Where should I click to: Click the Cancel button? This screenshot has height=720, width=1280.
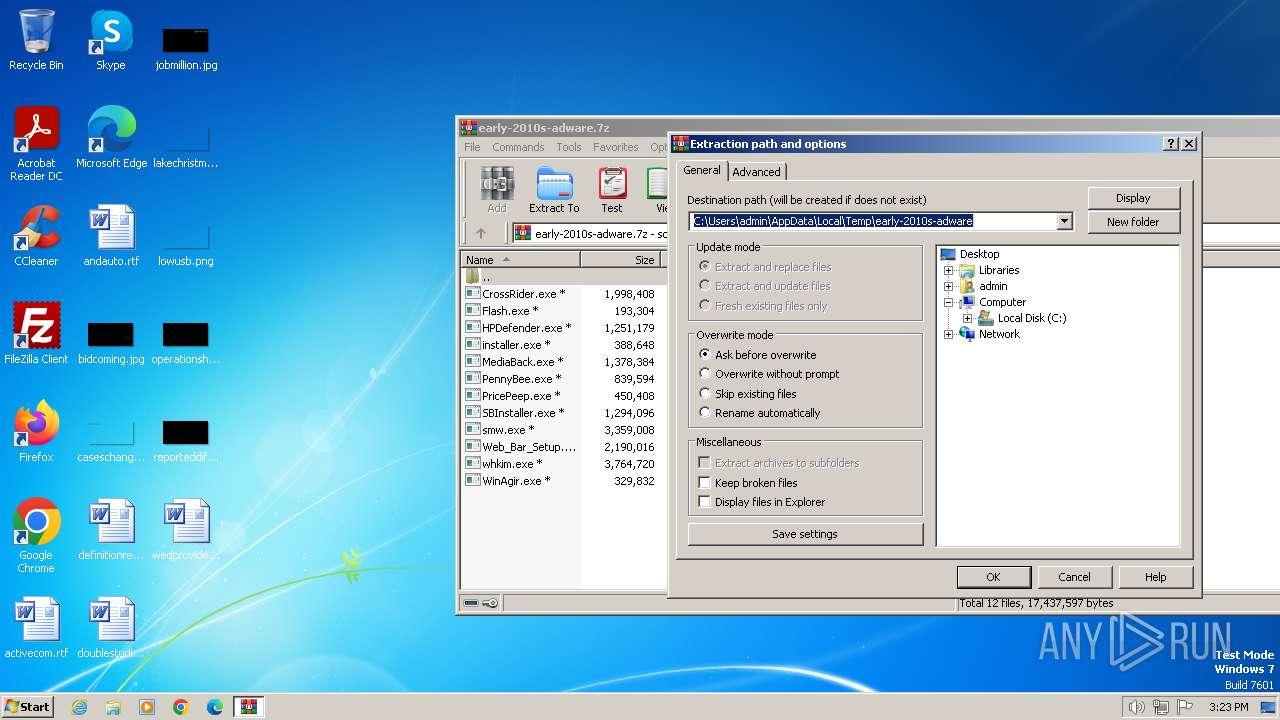(x=1074, y=577)
